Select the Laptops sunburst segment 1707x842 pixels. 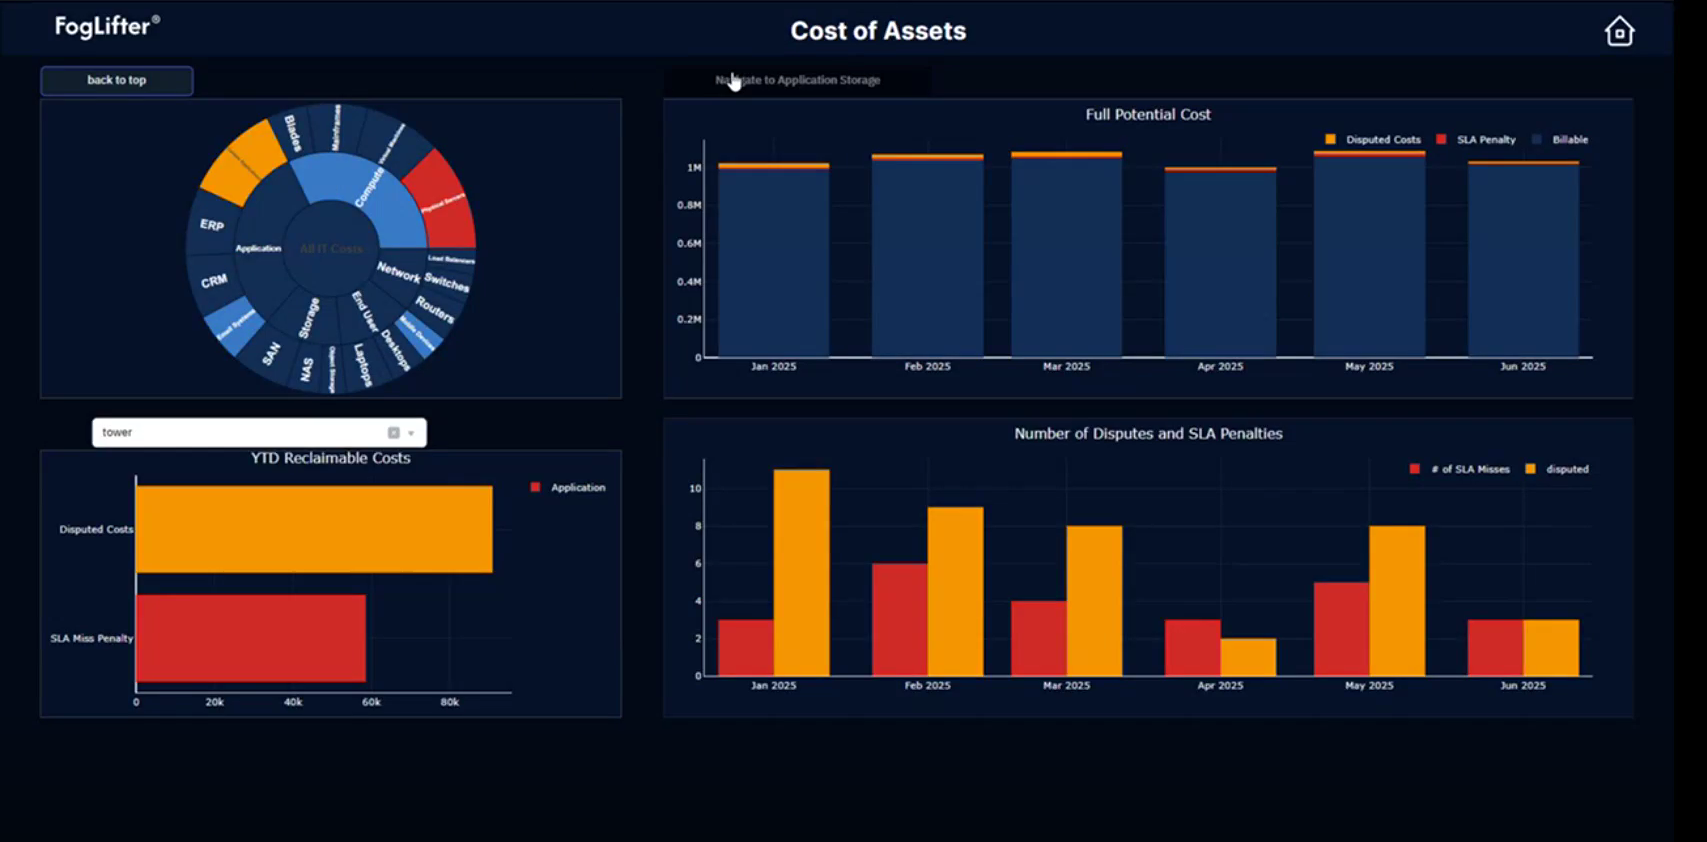[x=363, y=365]
